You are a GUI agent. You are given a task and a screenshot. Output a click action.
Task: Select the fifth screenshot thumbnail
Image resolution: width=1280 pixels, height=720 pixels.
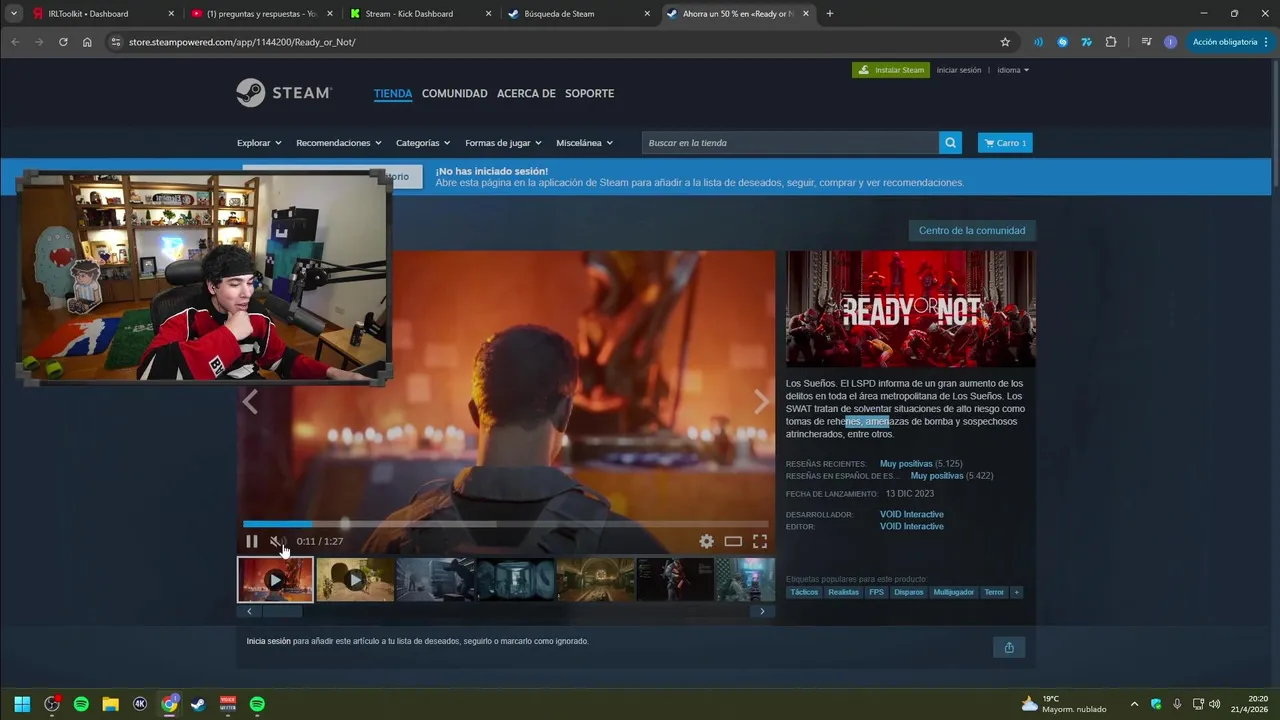click(595, 580)
